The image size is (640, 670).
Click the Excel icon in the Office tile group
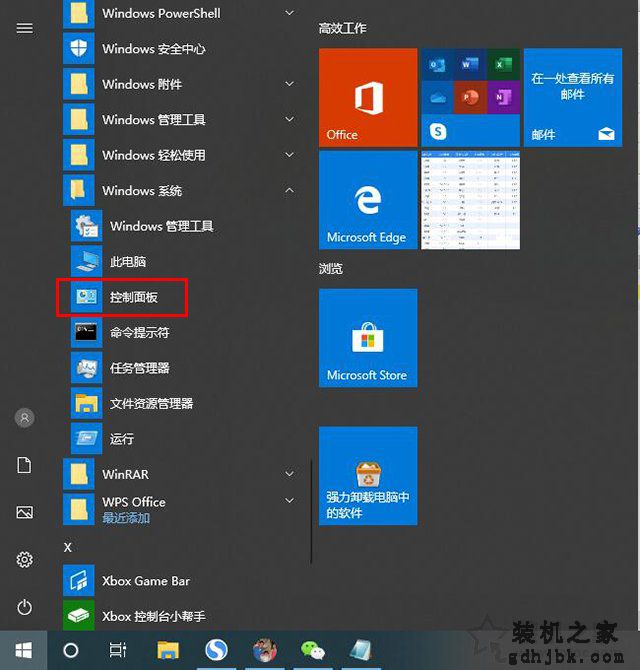(x=503, y=65)
